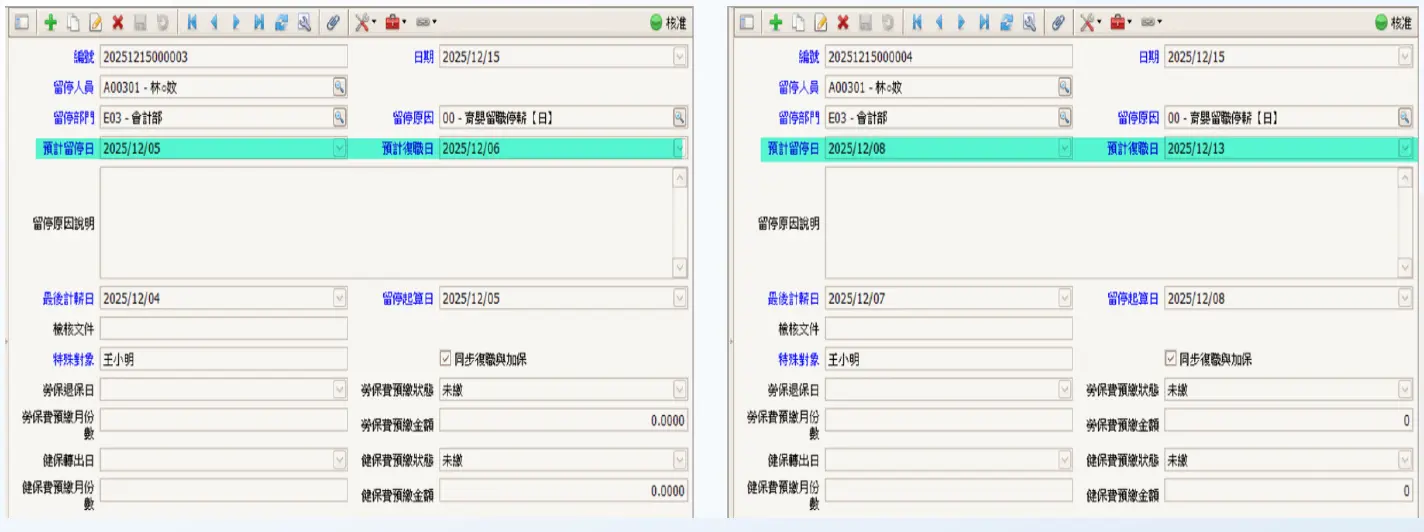Open the 留停起算日 dropdown showing 2025/12/05
This screenshot has height=532, width=1424.
click(680, 298)
